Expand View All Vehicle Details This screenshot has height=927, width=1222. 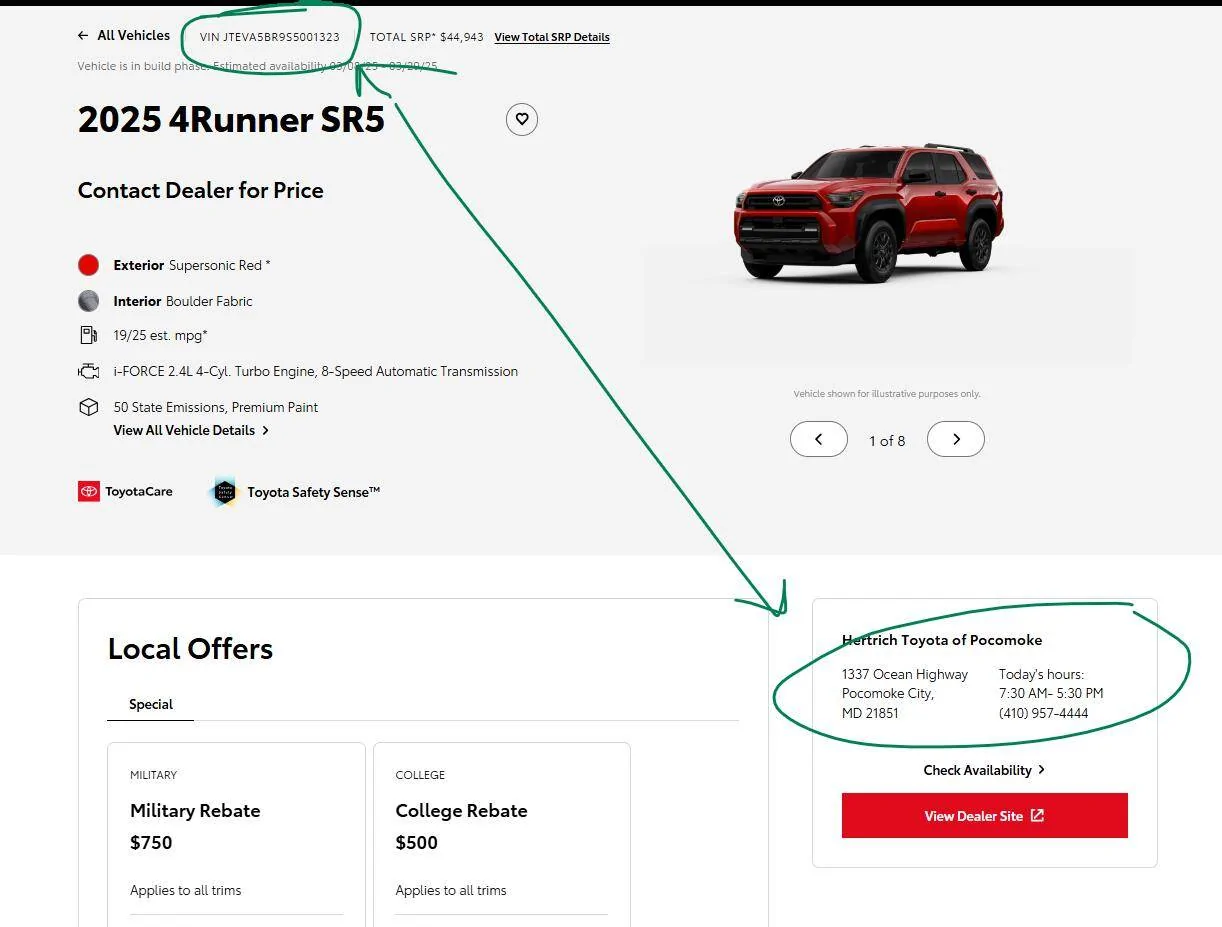coord(191,430)
